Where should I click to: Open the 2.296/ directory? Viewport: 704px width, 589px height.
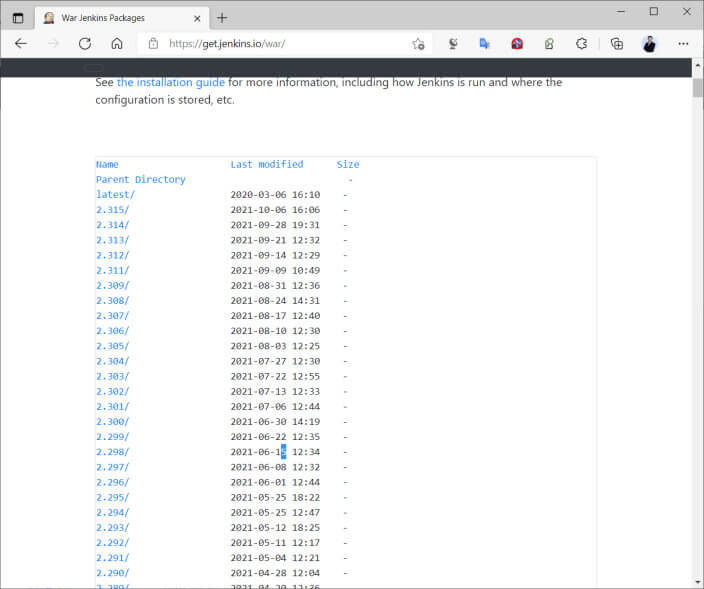pyautogui.click(x=112, y=483)
